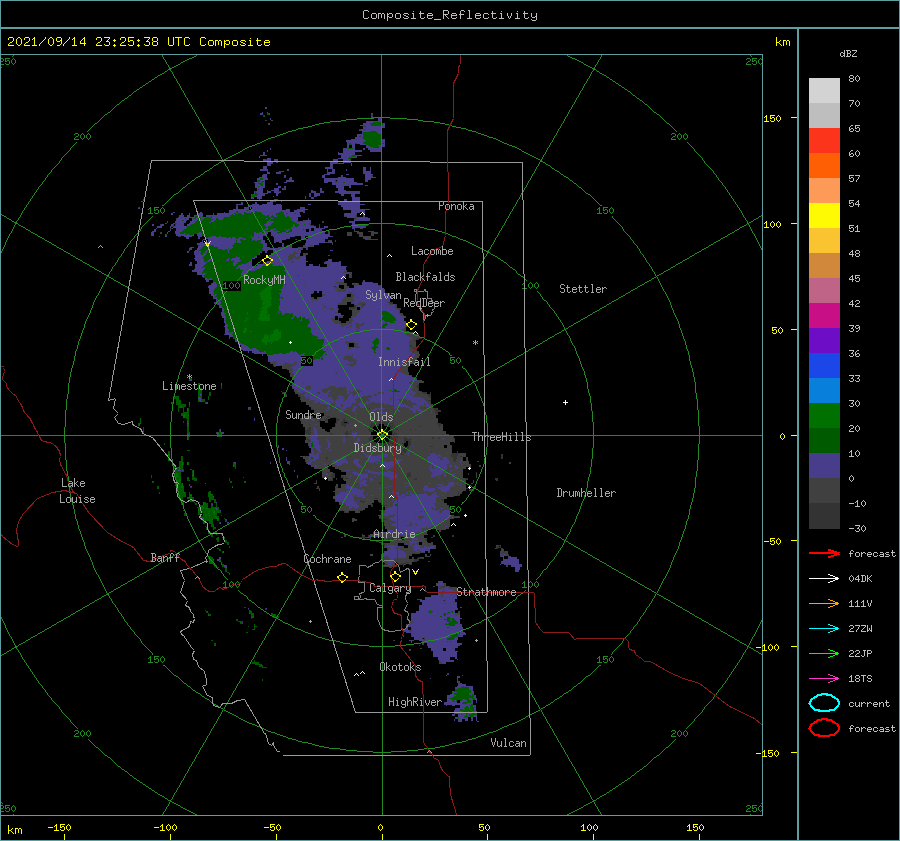Click the Innisfail town label
Viewport: 900px width, 841px height.
pyautogui.click(x=404, y=362)
